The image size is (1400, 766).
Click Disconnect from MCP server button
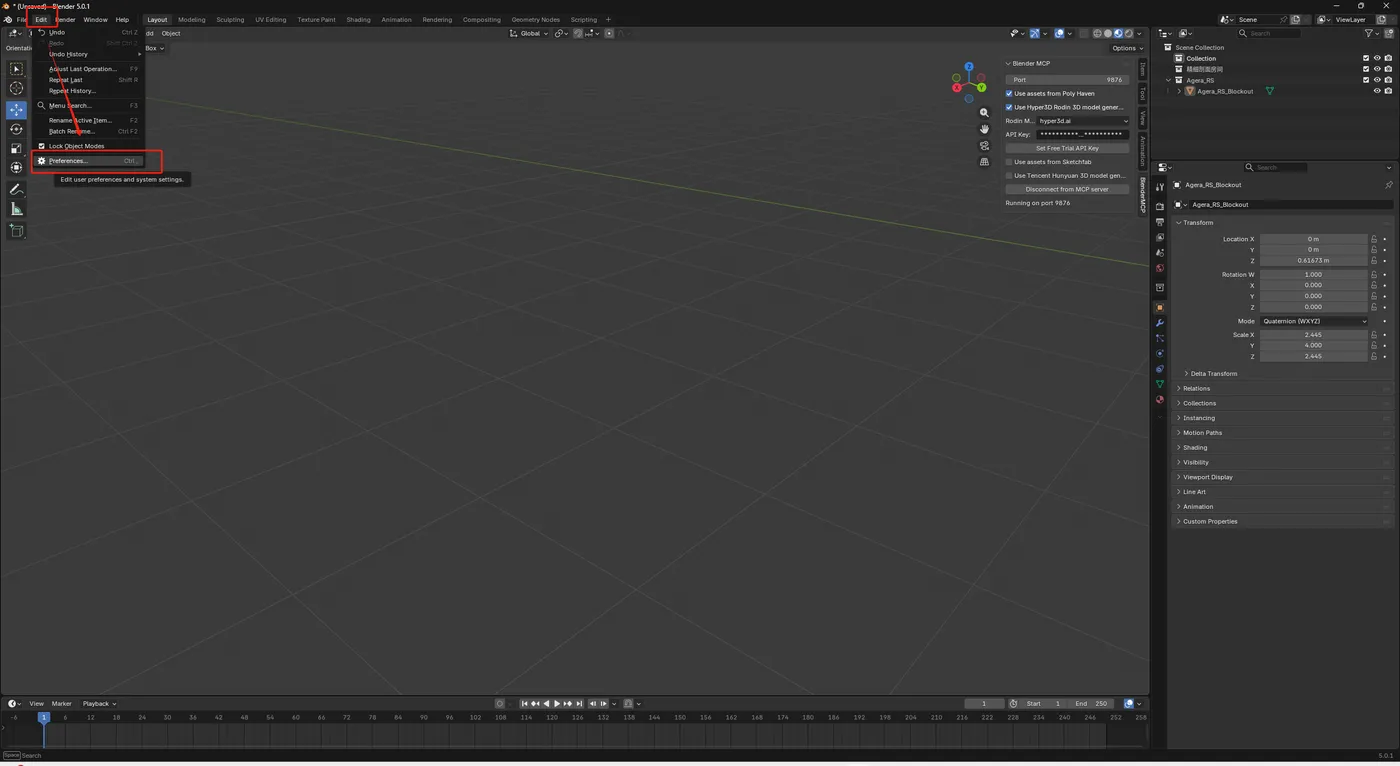[1067, 189]
